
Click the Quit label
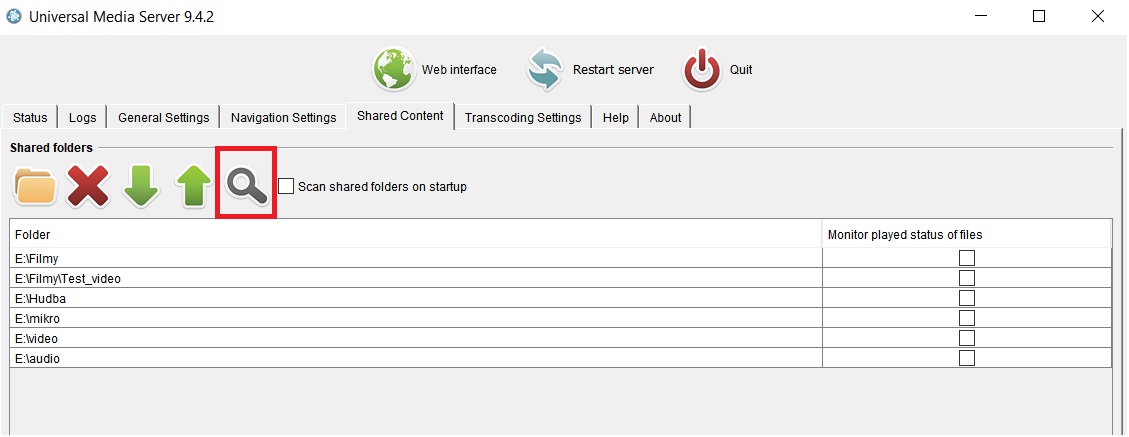741,70
